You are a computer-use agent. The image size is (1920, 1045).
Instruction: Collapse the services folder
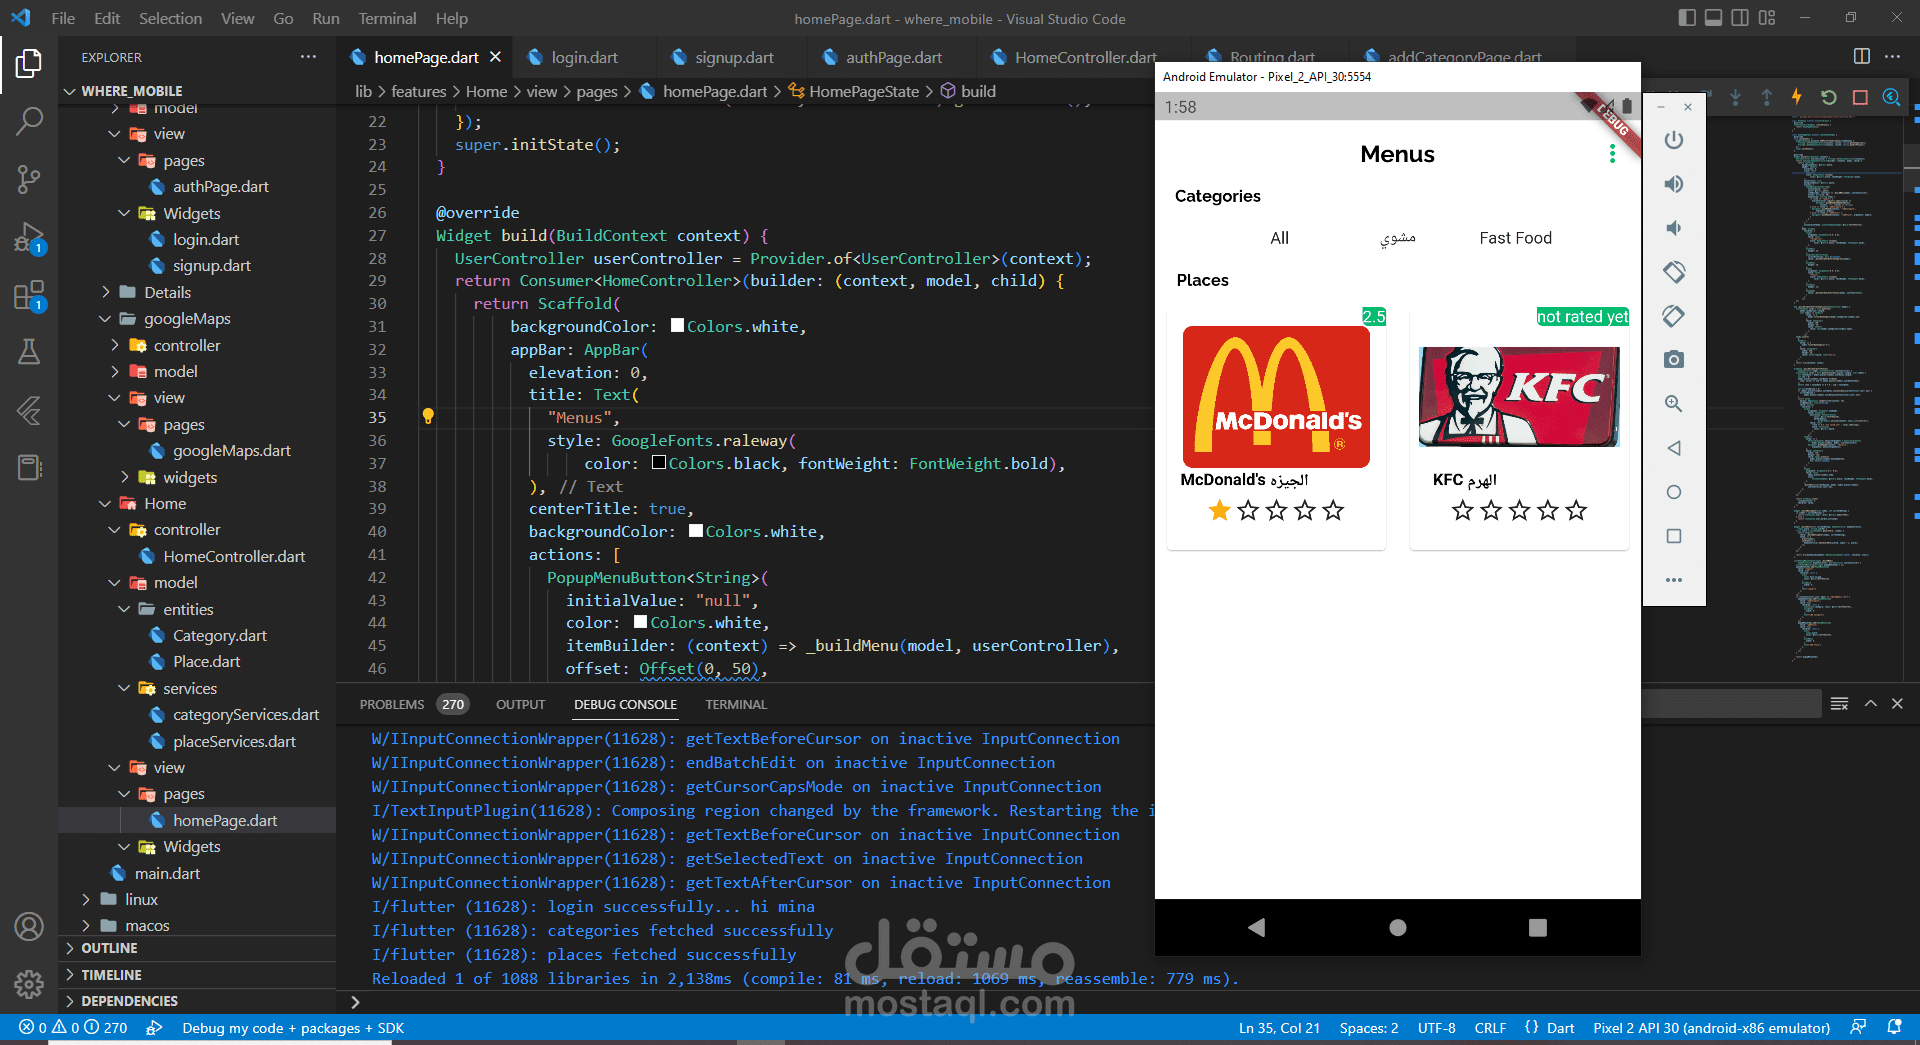click(x=190, y=689)
